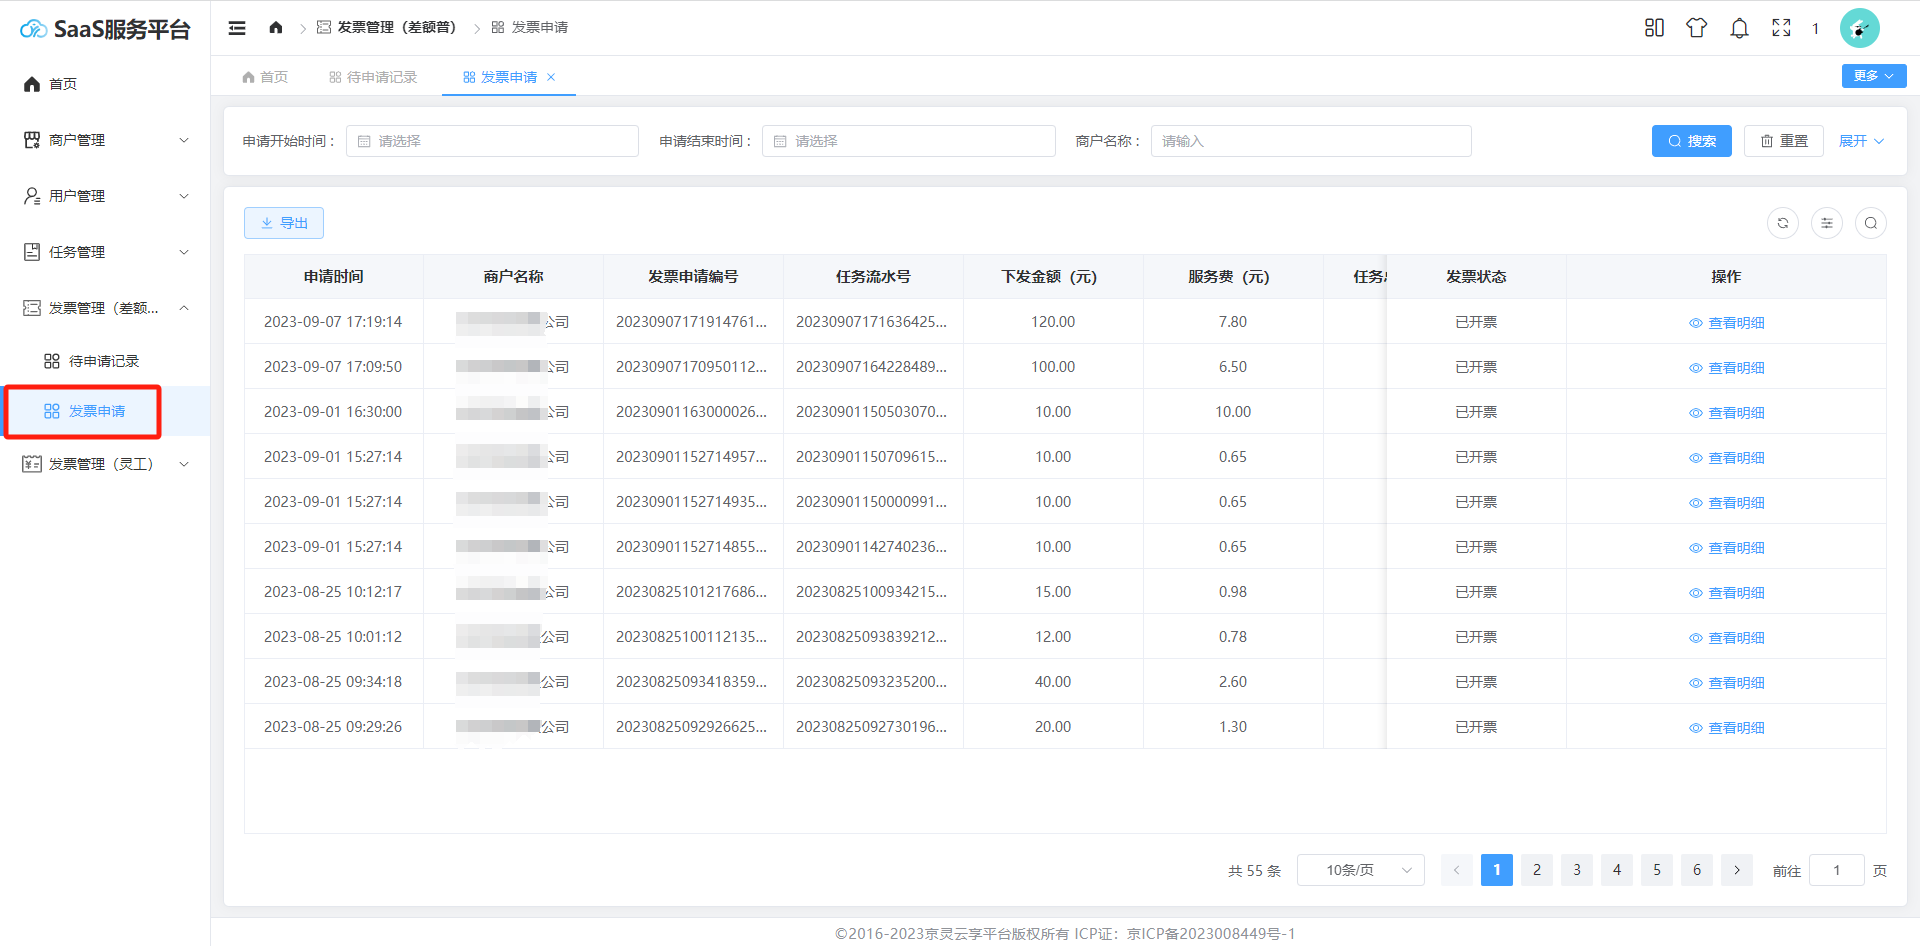This screenshot has height=946, width=1920.
Task: Click invoice number 20230907171914761...
Action: (692, 322)
